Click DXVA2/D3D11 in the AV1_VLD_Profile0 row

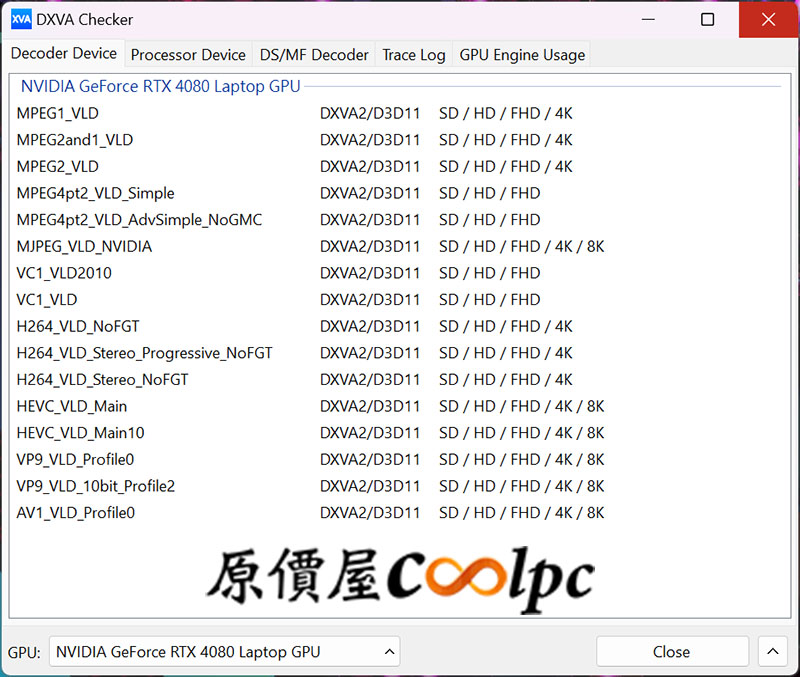click(370, 513)
